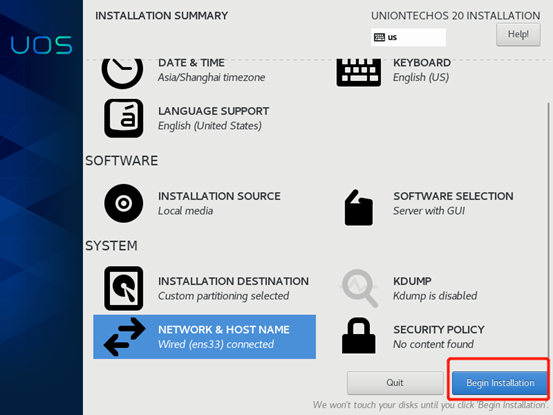Screen dimensions: 553x415
Task: Open the Language Support icon
Action: click(124, 118)
